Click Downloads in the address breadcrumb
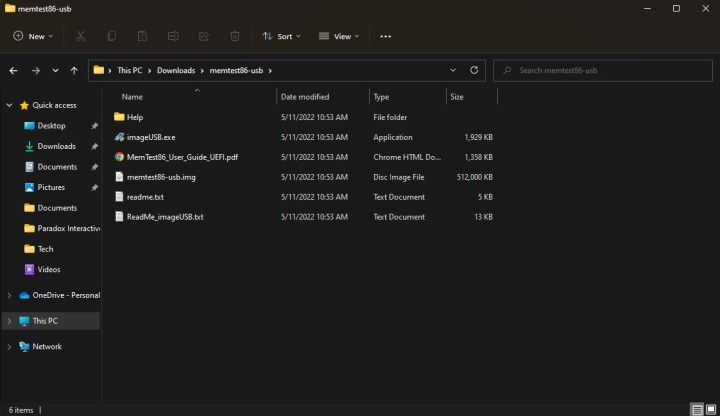The image size is (720, 416). click(176, 71)
